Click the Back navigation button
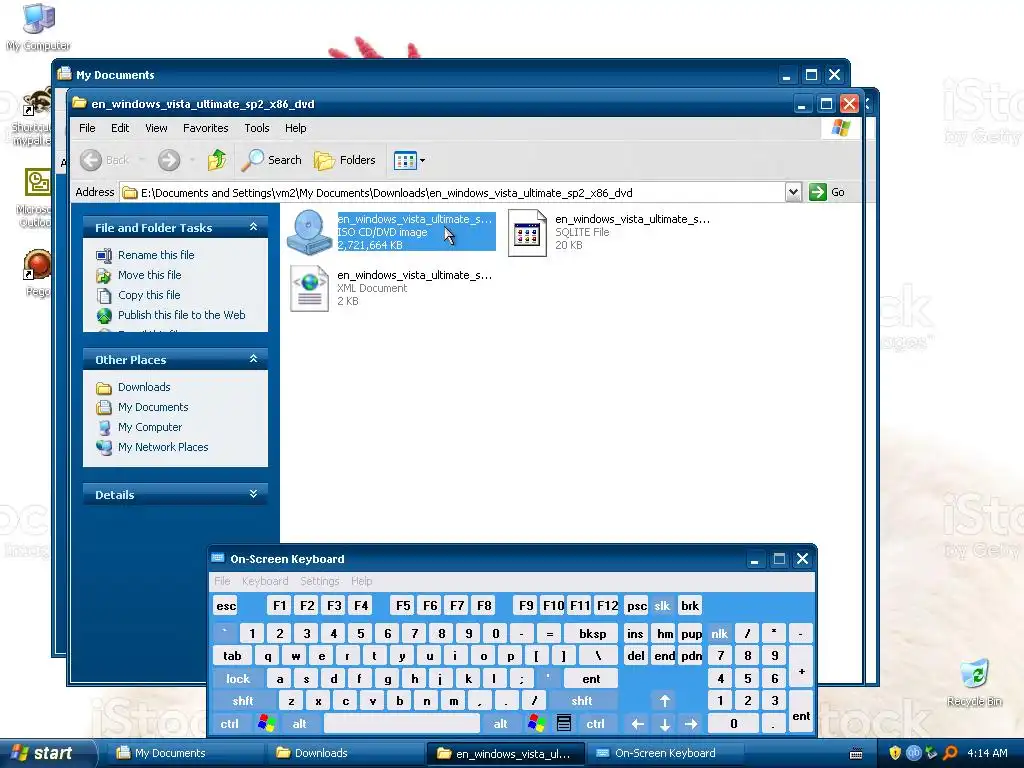 [x=105, y=160]
